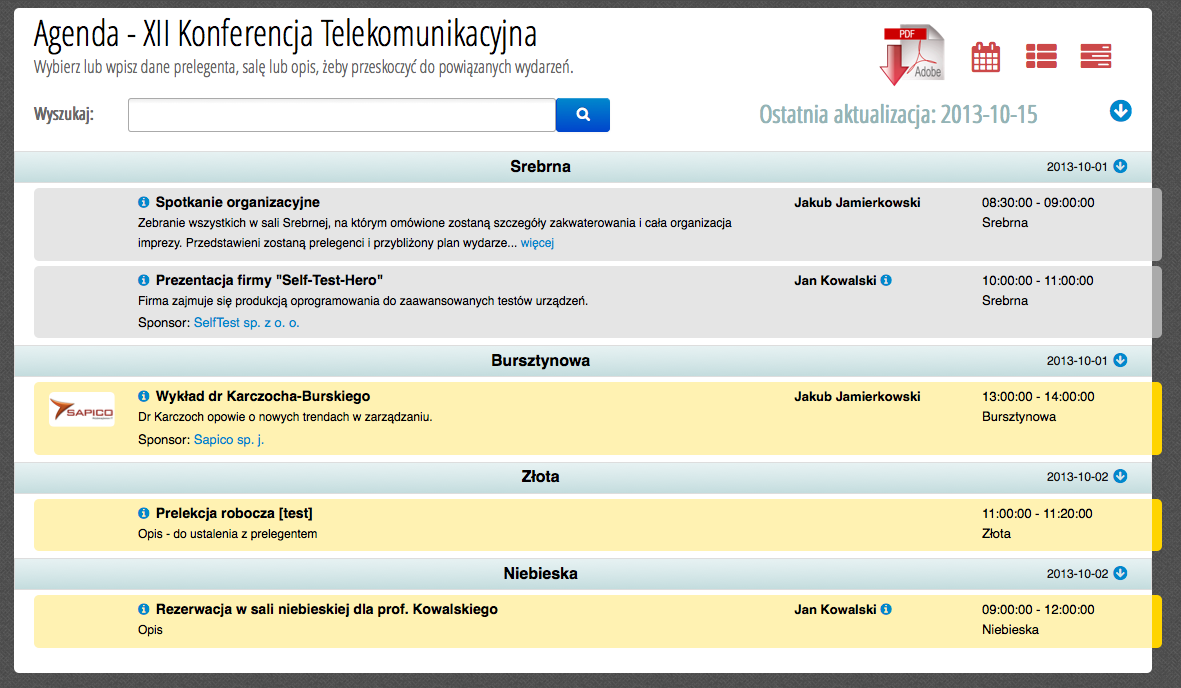Collapse the Srebrna section arrow
Viewport: 1181px width, 688px height.
[1121, 167]
